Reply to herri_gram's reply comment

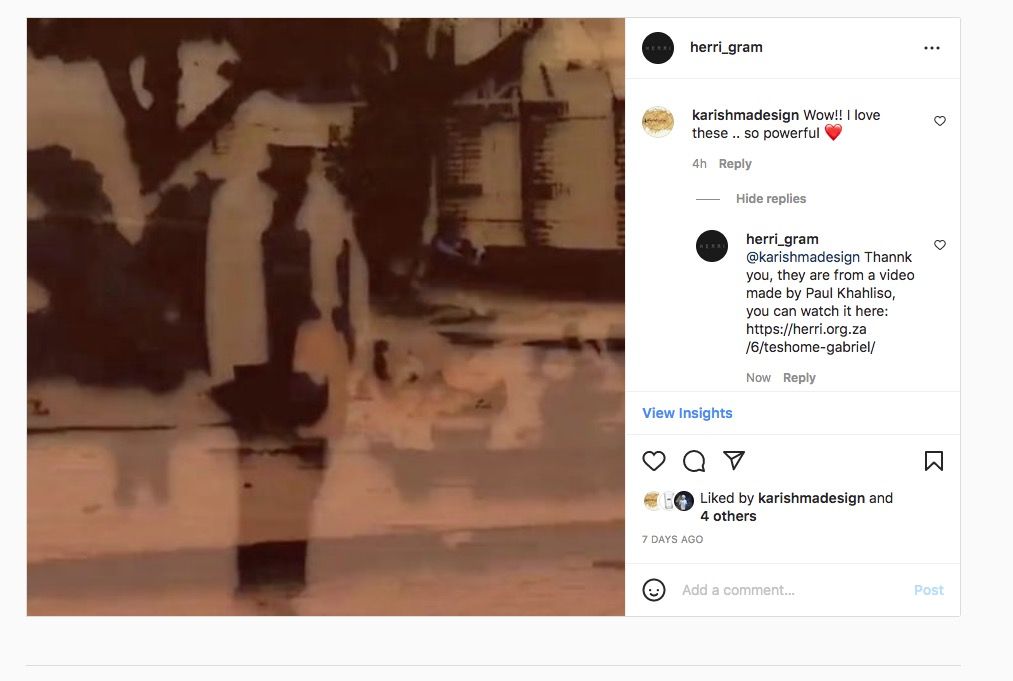tap(799, 377)
